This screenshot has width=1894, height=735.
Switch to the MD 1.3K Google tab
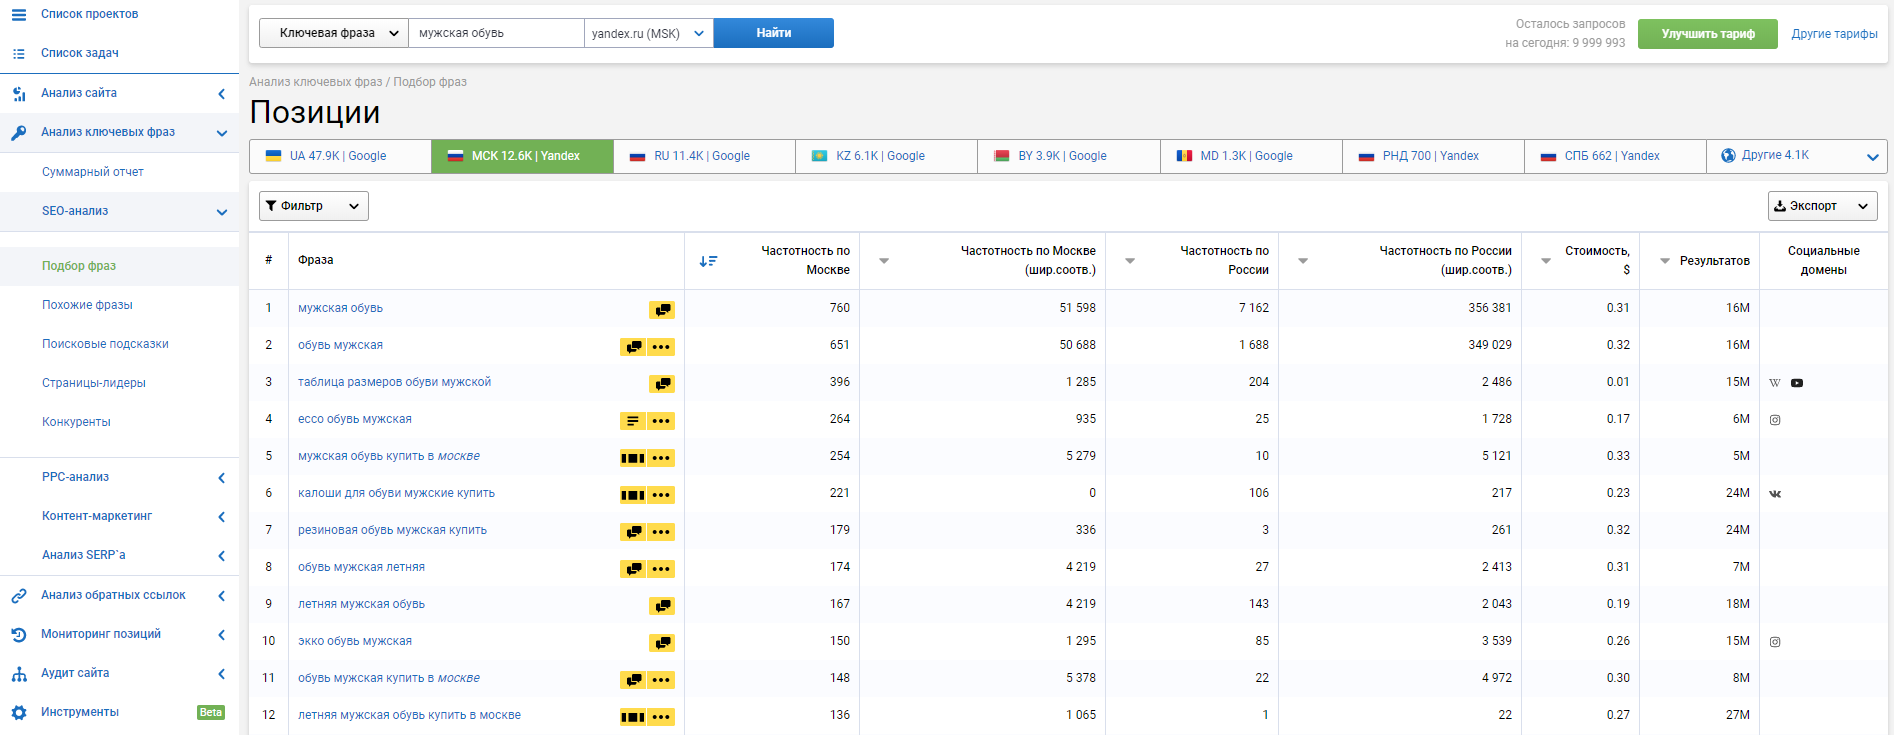pyautogui.click(x=1250, y=156)
